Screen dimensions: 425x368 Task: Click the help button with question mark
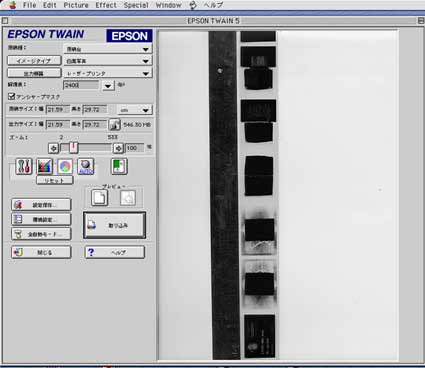[x=115, y=252]
